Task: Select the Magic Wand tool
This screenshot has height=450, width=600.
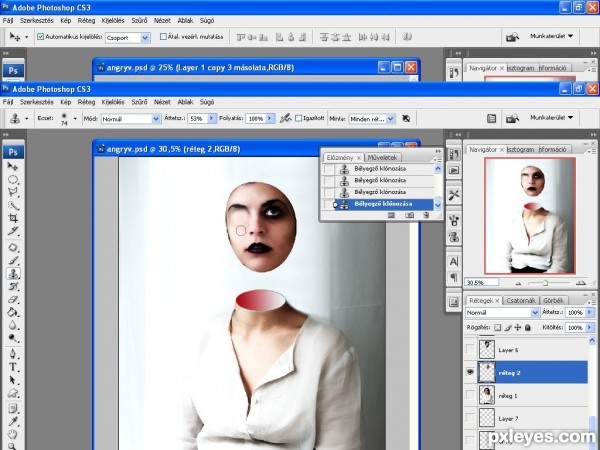Action: pos(13,205)
